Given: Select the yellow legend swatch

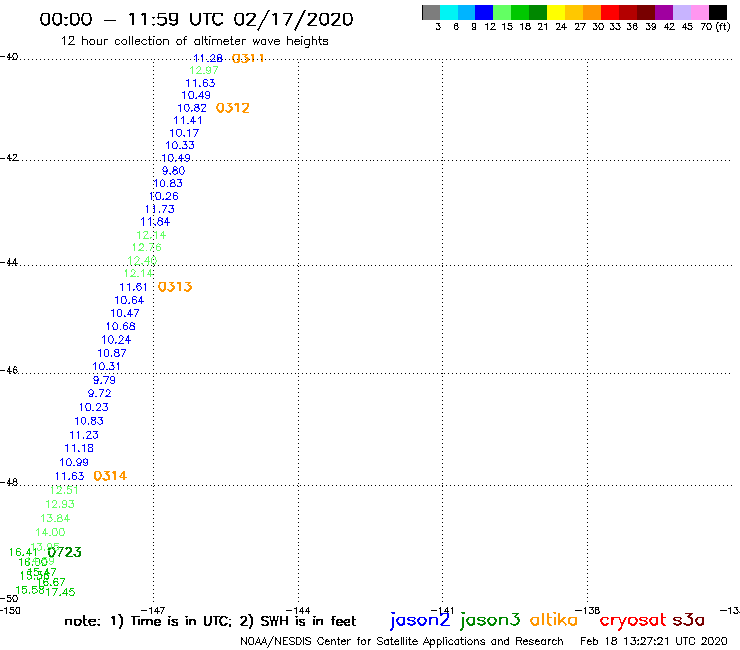Looking at the screenshot, I should click(x=556, y=12).
